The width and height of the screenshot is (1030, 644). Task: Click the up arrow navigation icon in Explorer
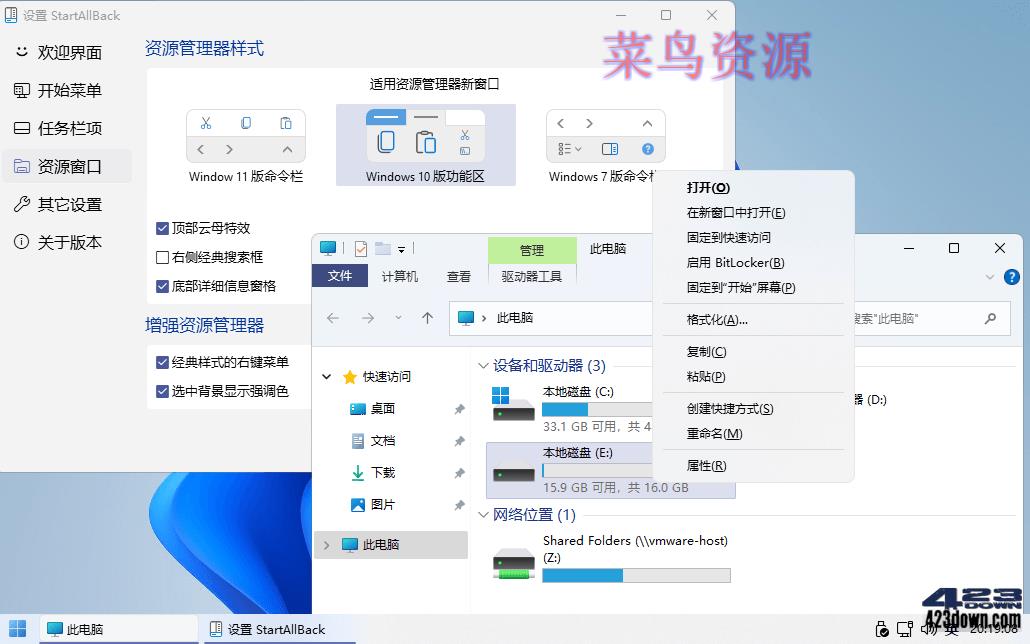tap(428, 319)
